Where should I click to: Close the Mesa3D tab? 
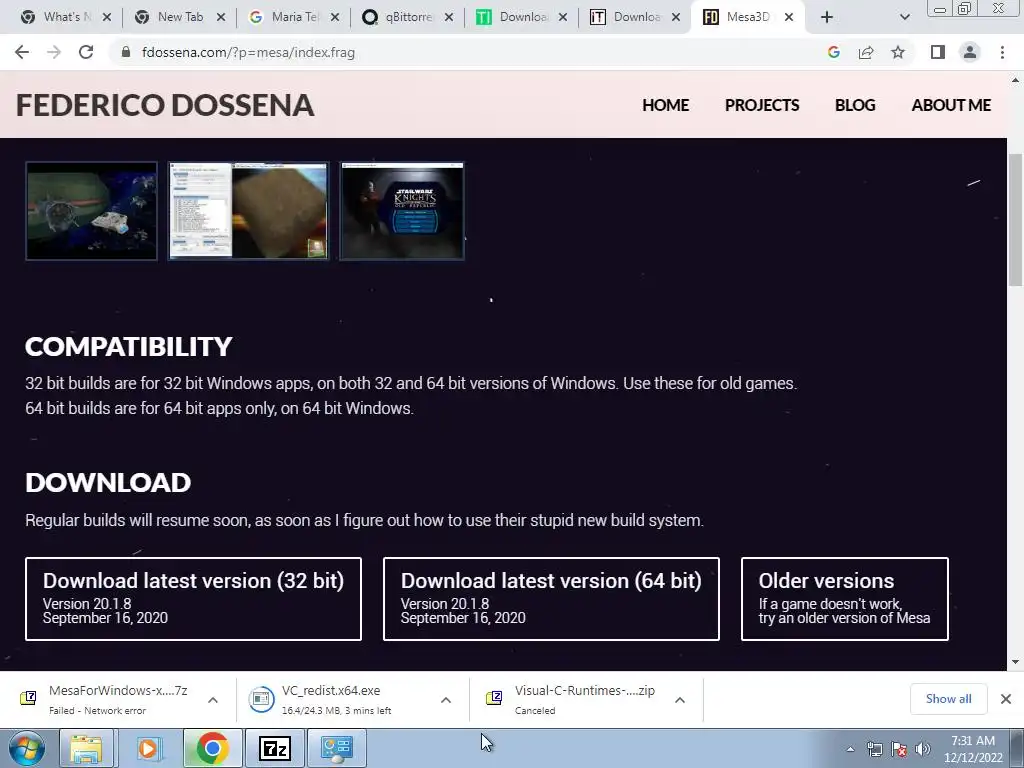coord(789,17)
